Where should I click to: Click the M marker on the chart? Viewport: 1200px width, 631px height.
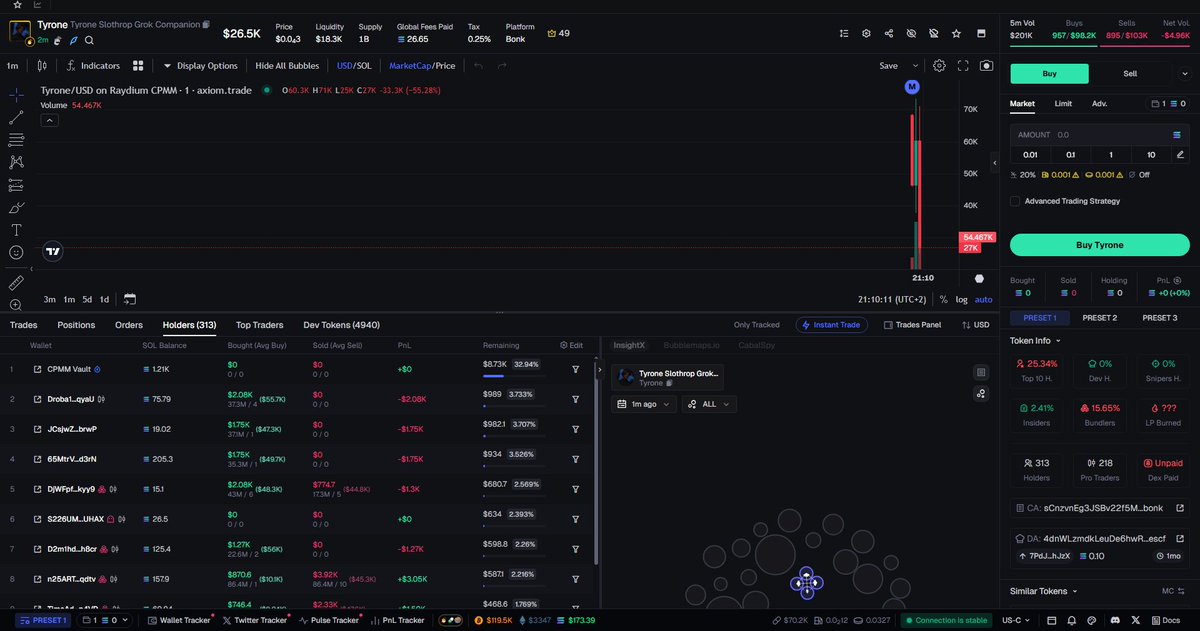pyautogui.click(x=911, y=88)
